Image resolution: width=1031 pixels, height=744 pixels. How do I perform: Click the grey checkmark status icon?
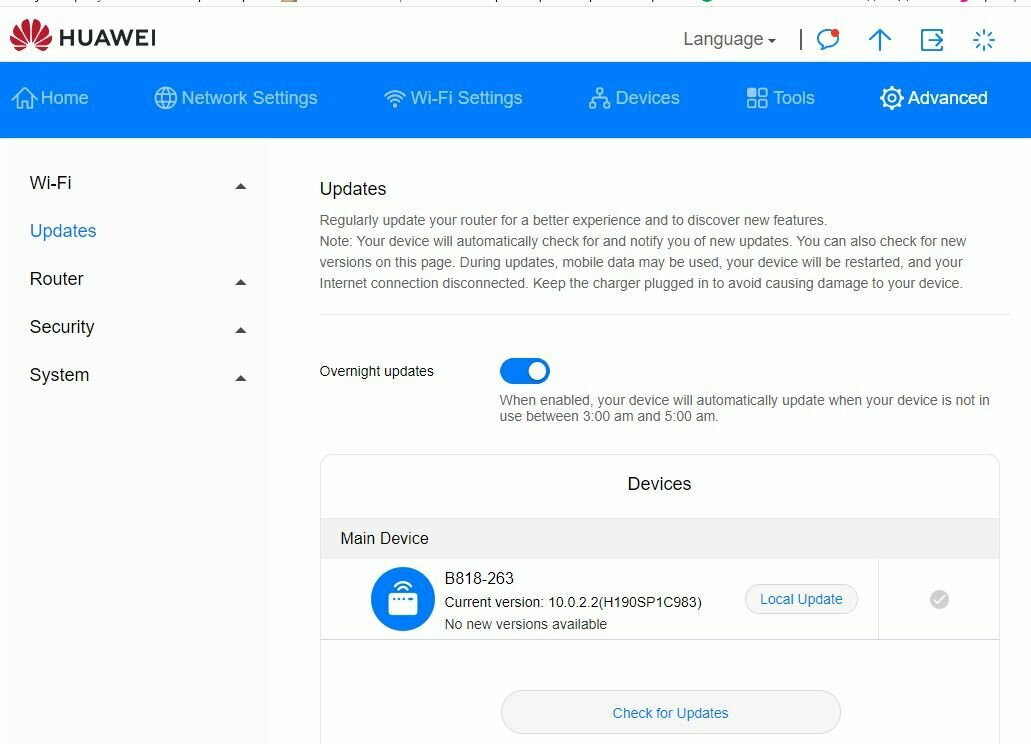(939, 599)
